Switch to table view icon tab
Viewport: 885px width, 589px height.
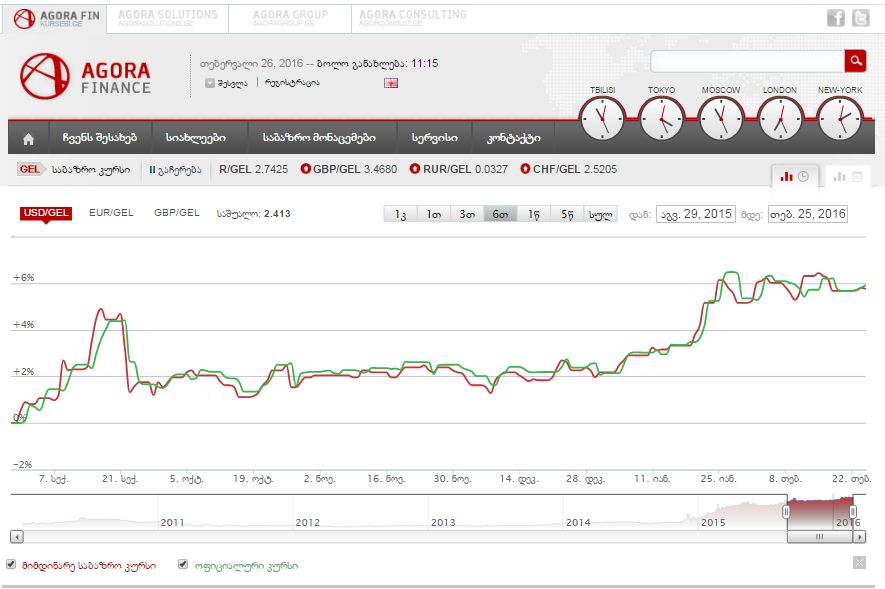pyautogui.click(x=848, y=176)
